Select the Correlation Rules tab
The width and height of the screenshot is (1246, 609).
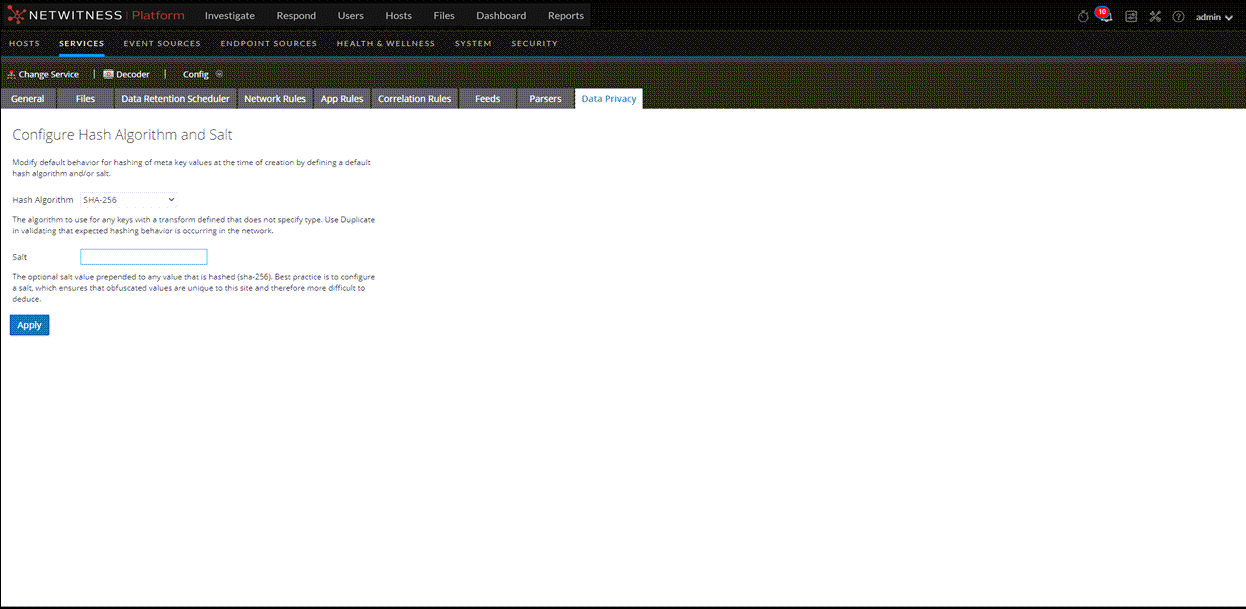pyautogui.click(x=414, y=98)
